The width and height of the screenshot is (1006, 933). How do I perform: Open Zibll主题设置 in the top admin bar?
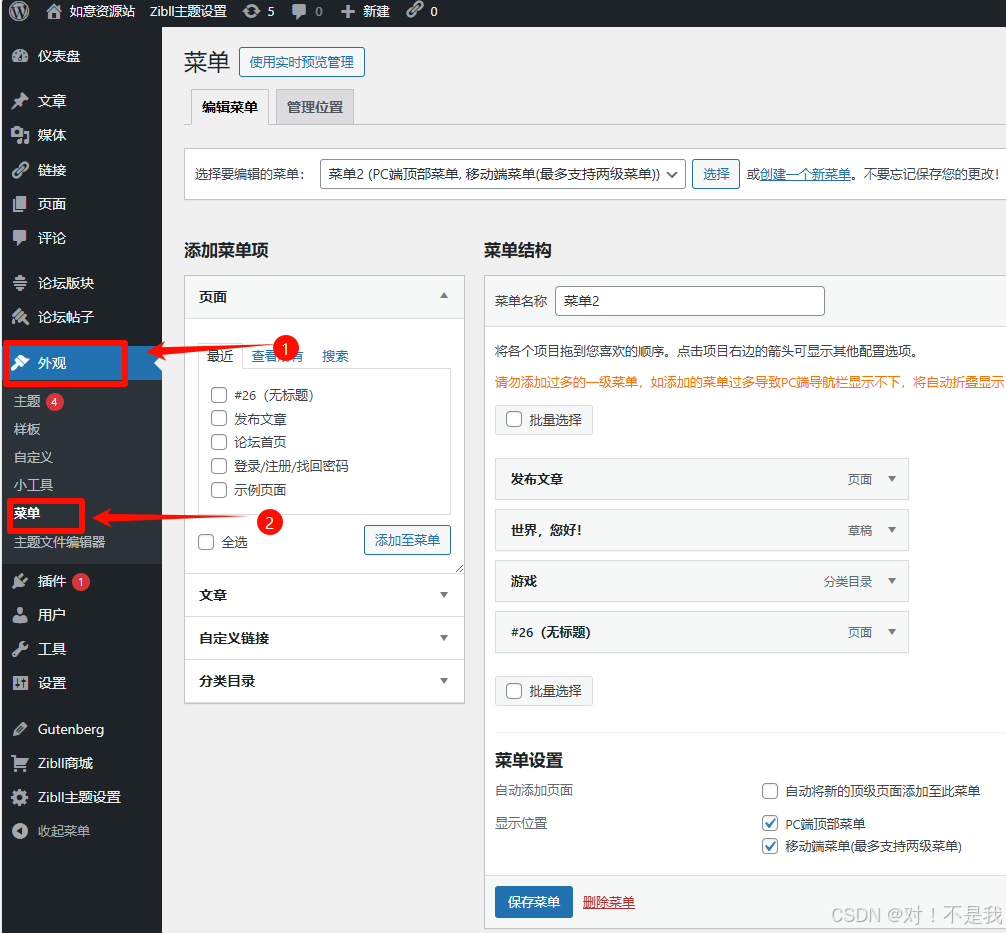(x=188, y=12)
